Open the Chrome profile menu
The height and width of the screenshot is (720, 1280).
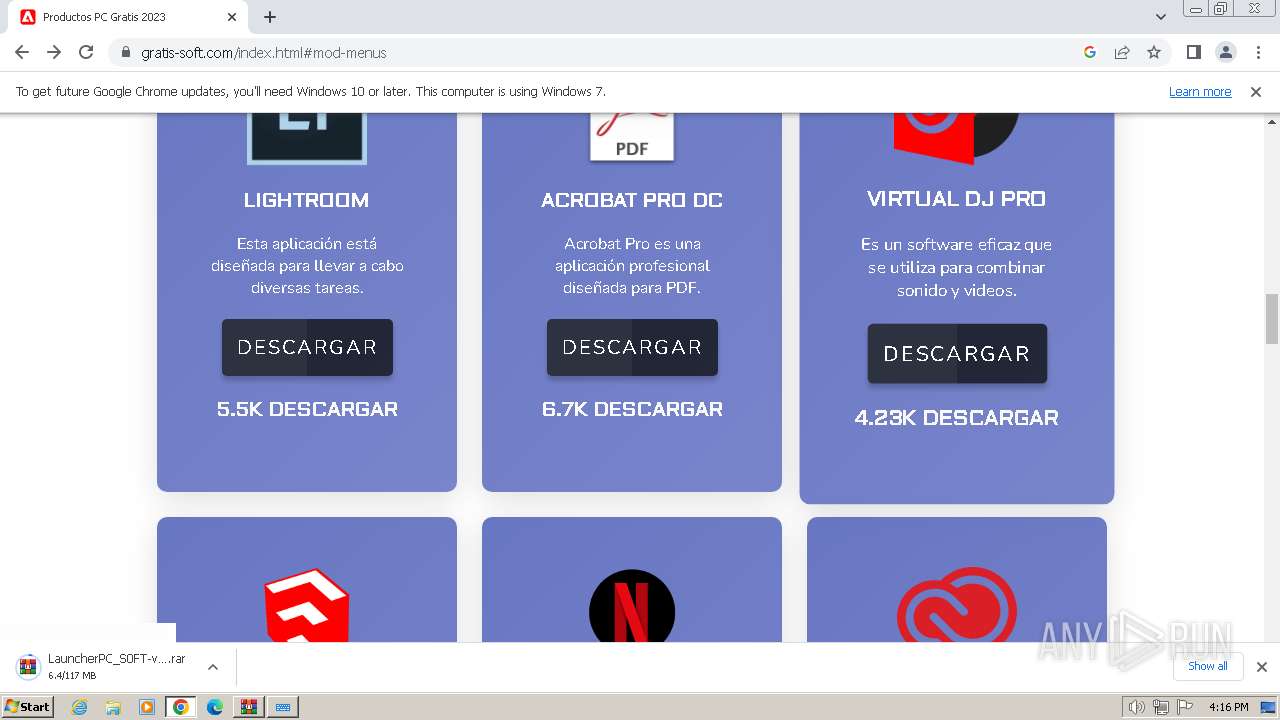[1225, 52]
